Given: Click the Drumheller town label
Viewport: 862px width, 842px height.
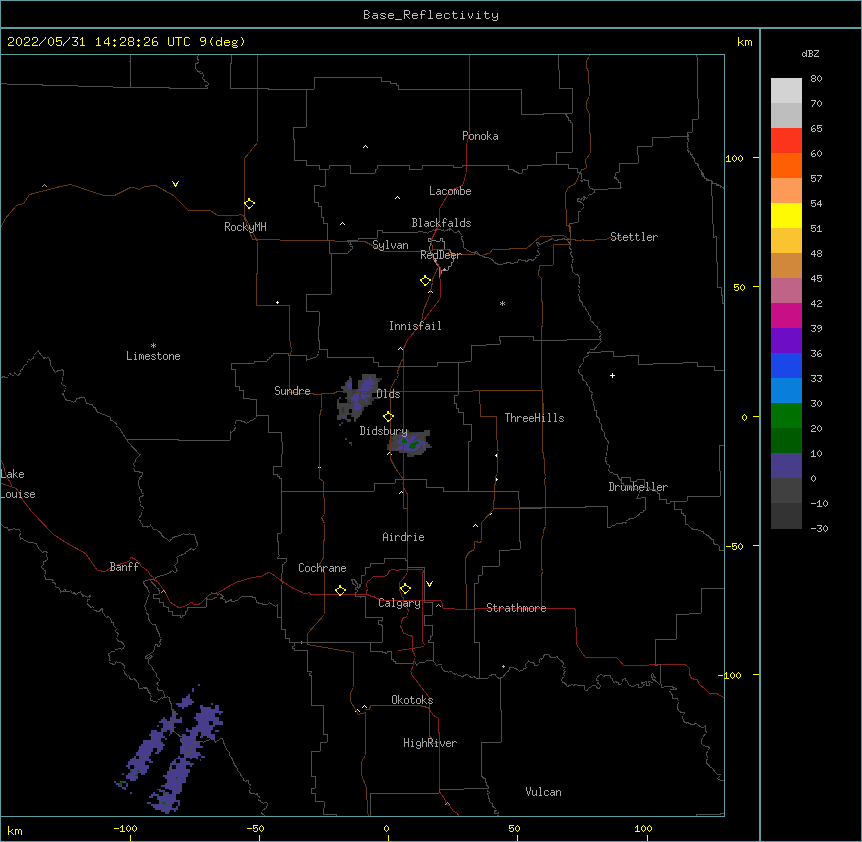Looking at the screenshot, I should click(638, 487).
